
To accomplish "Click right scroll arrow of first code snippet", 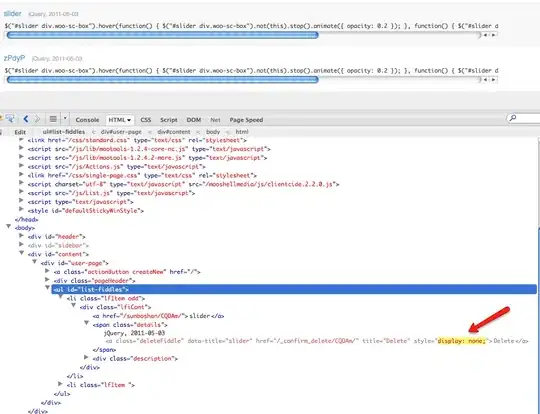I will point(494,35).
